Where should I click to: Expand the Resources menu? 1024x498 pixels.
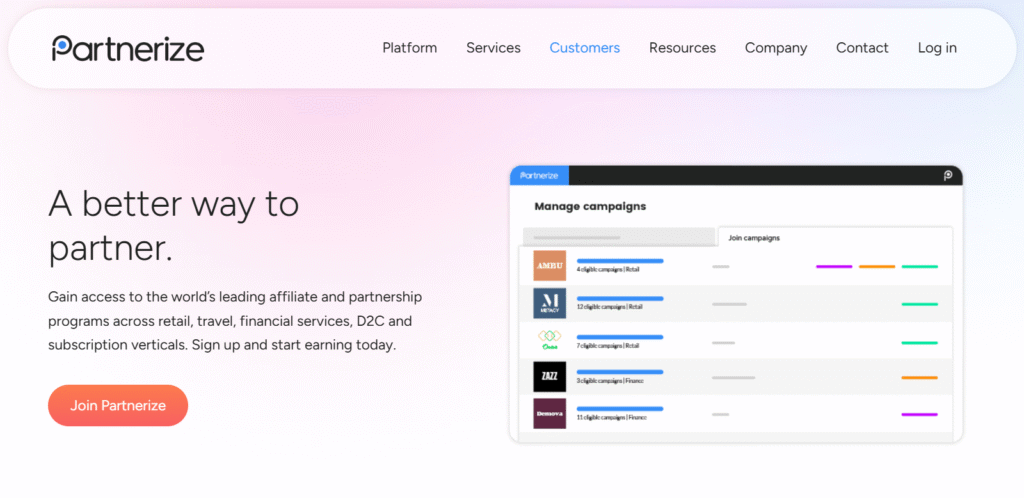click(682, 48)
